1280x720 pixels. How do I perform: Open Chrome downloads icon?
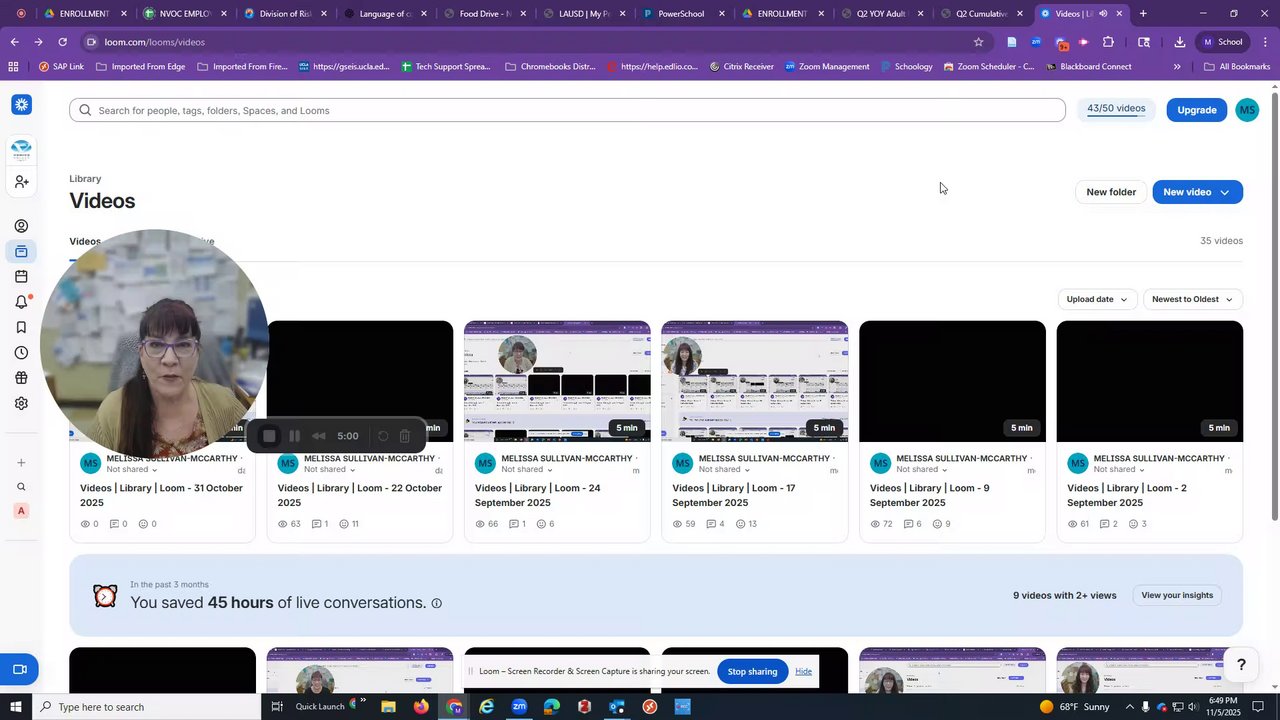1180,42
